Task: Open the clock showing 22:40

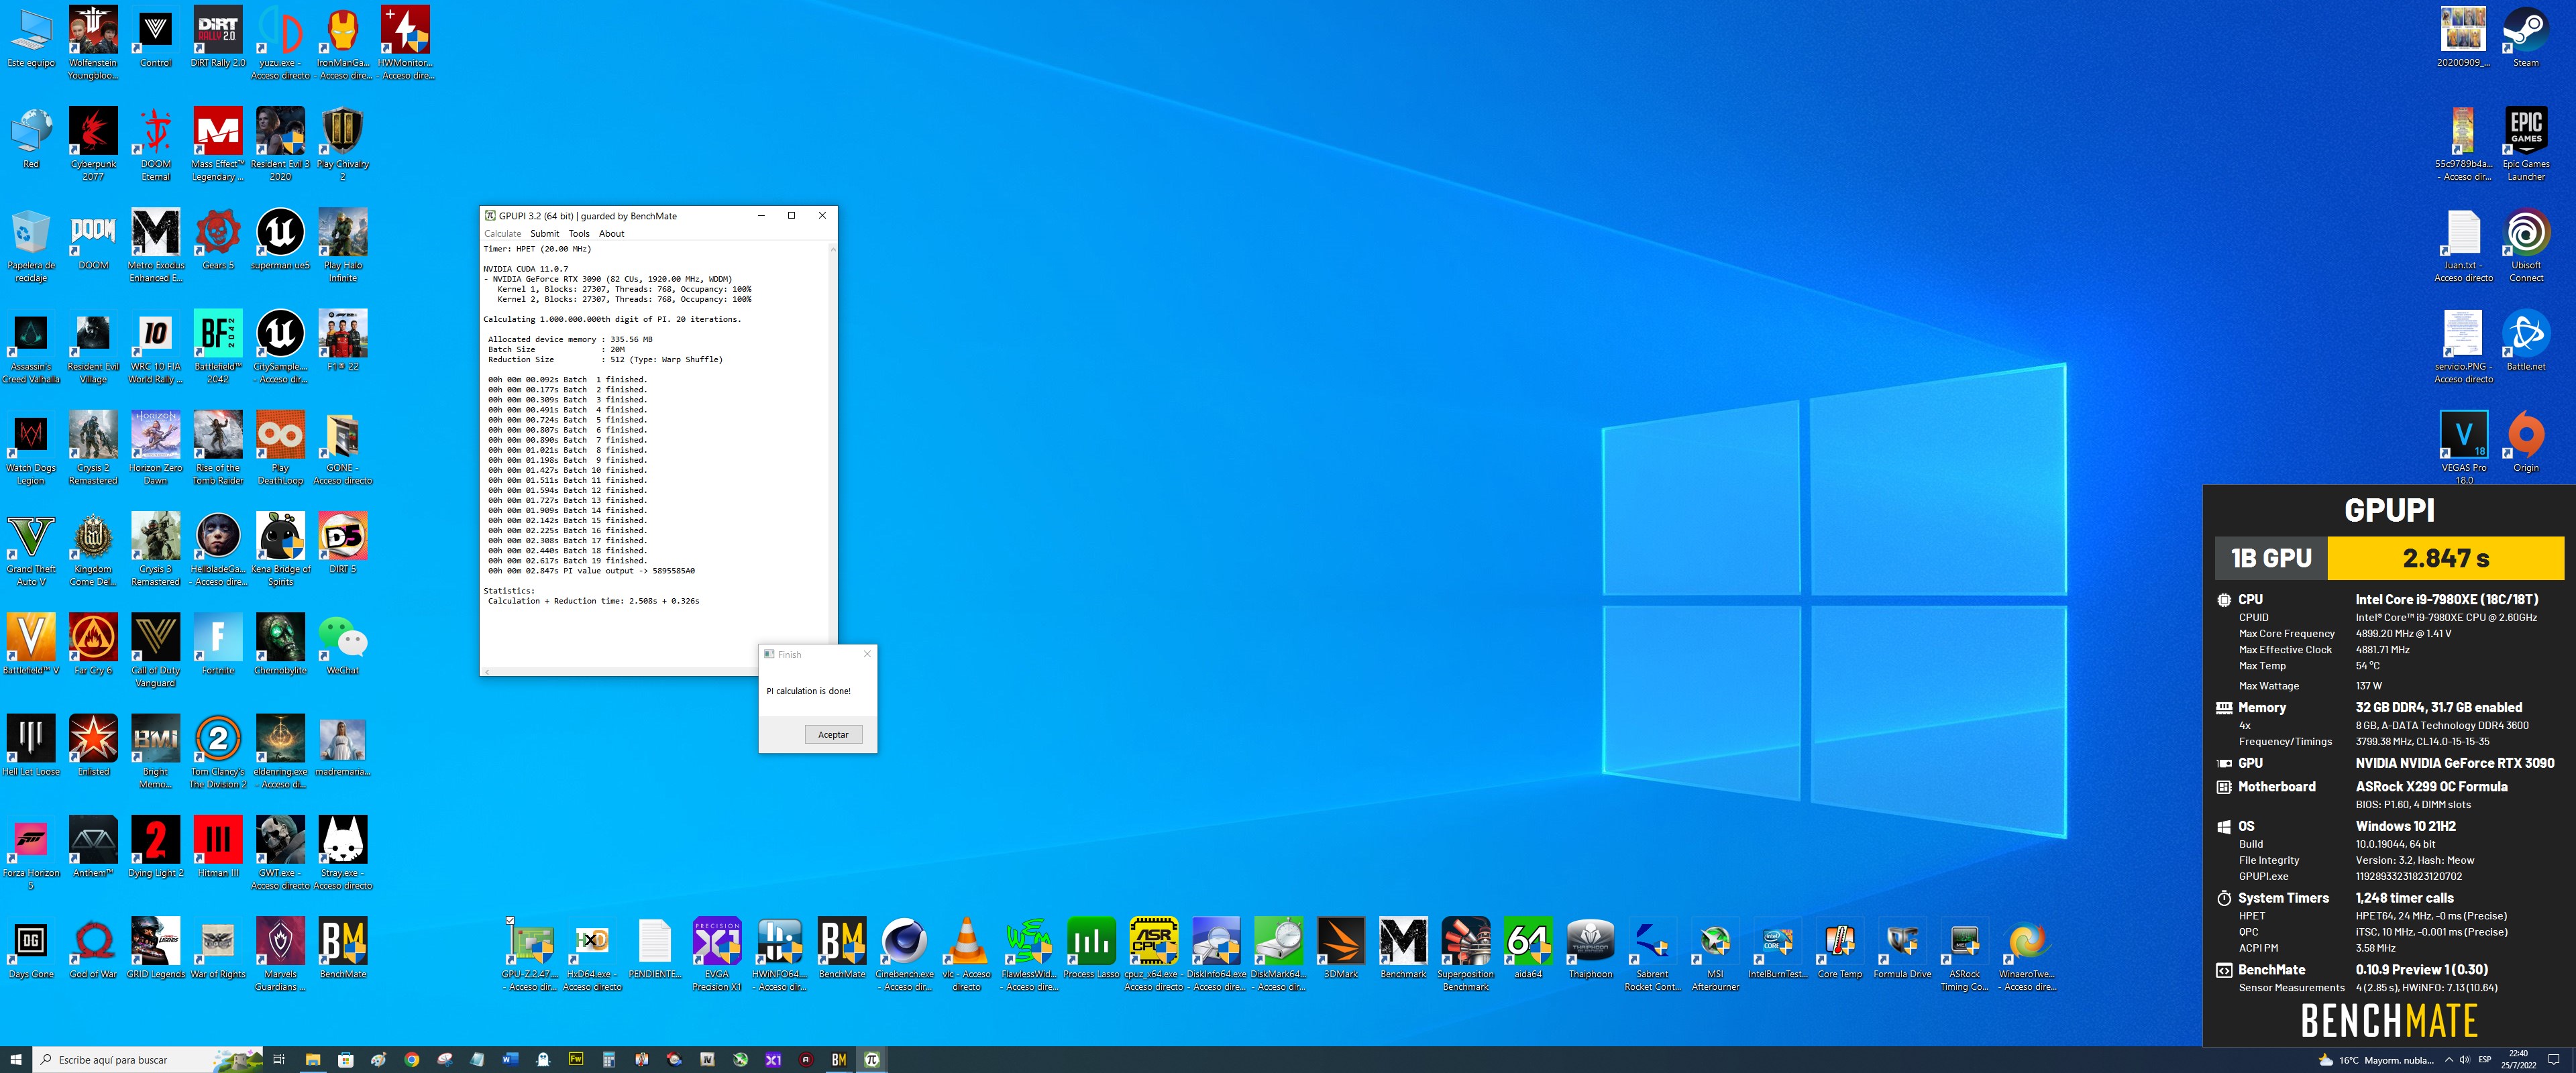Action: click(2518, 1060)
